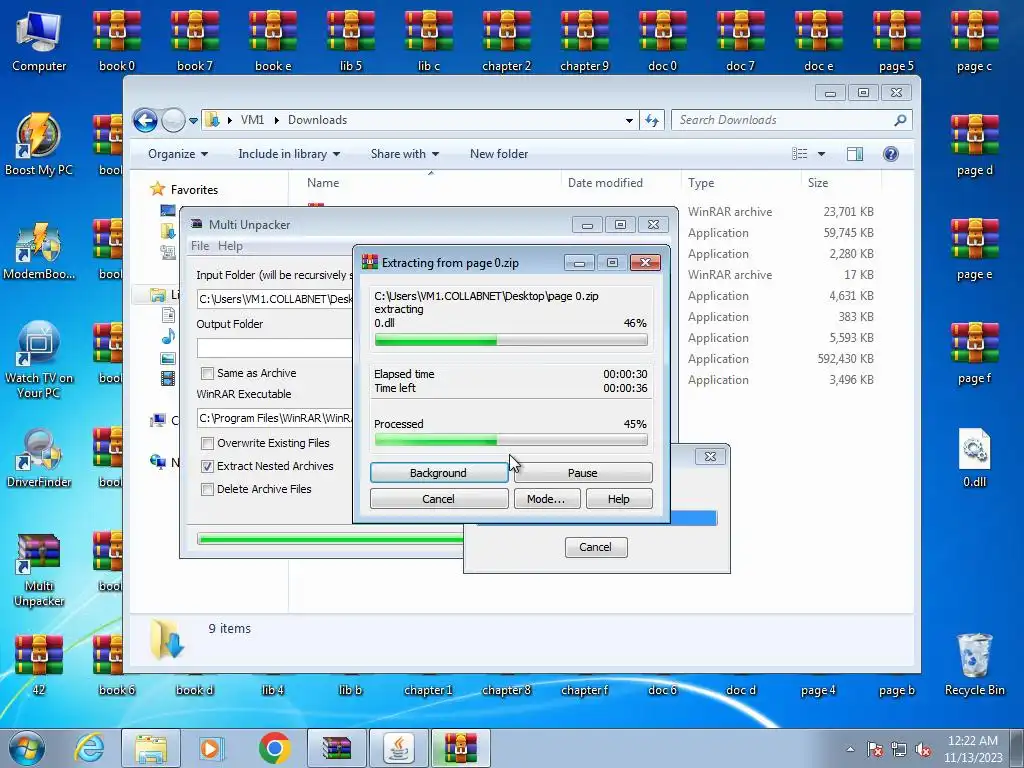Sort by the Type column header
Image resolution: width=1024 pixels, height=768 pixels.
(x=701, y=183)
